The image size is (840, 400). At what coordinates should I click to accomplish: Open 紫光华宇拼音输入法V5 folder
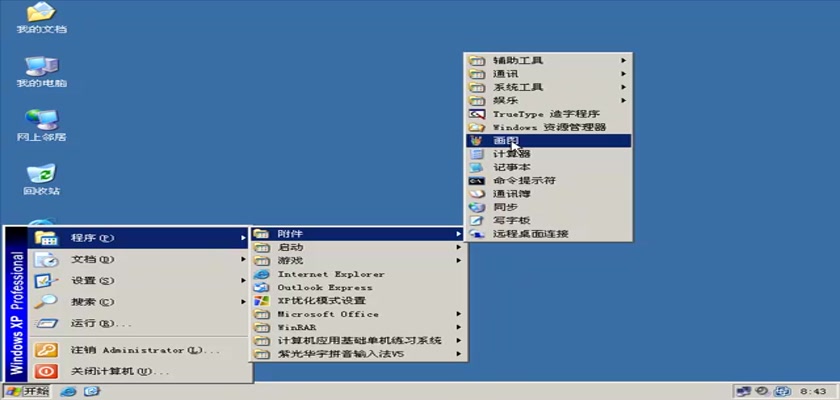pyautogui.click(x=358, y=354)
